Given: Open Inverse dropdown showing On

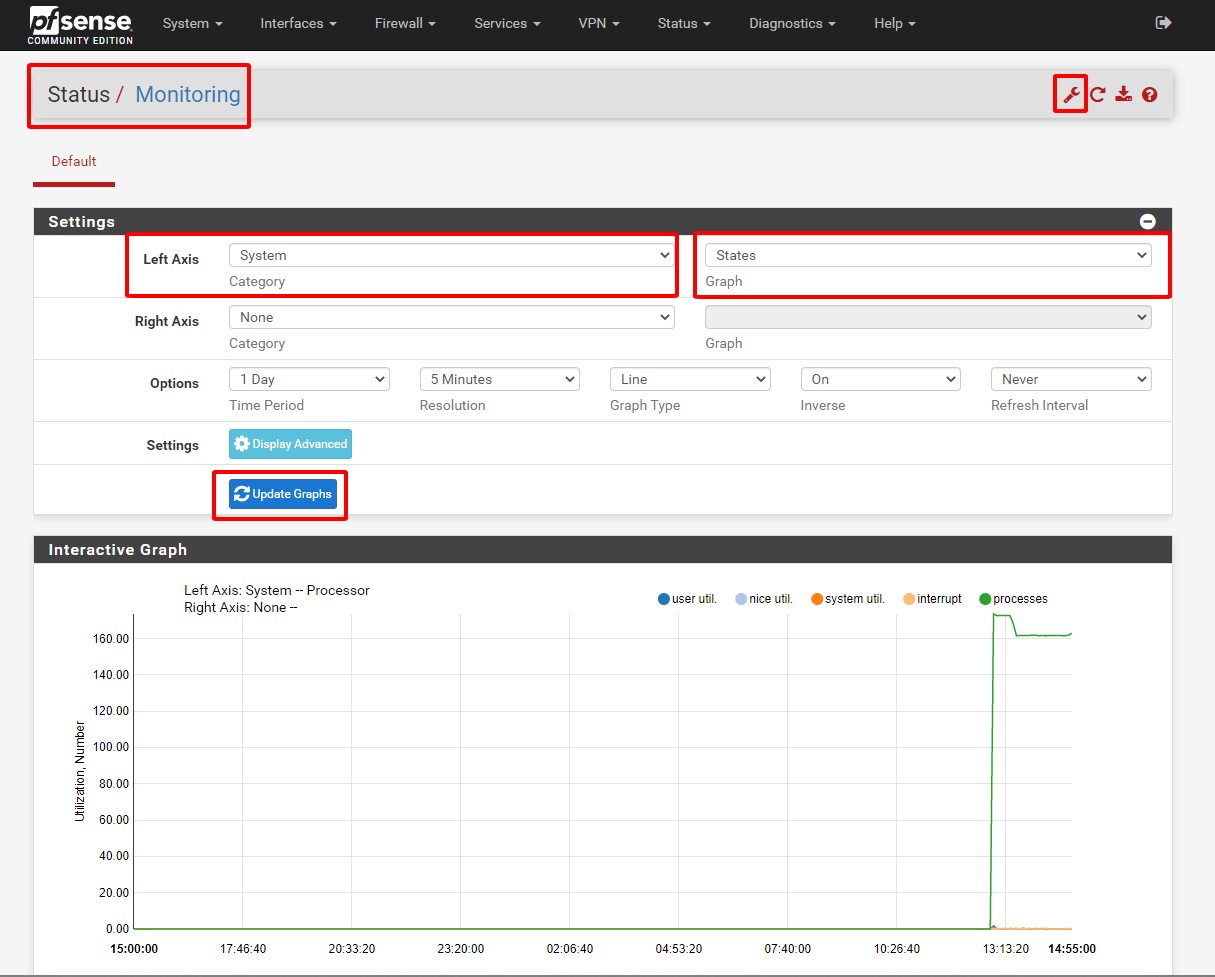Looking at the screenshot, I should point(881,379).
